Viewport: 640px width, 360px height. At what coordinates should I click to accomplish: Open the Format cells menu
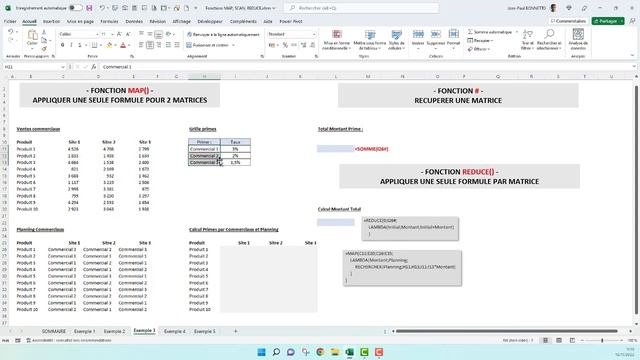[453, 40]
